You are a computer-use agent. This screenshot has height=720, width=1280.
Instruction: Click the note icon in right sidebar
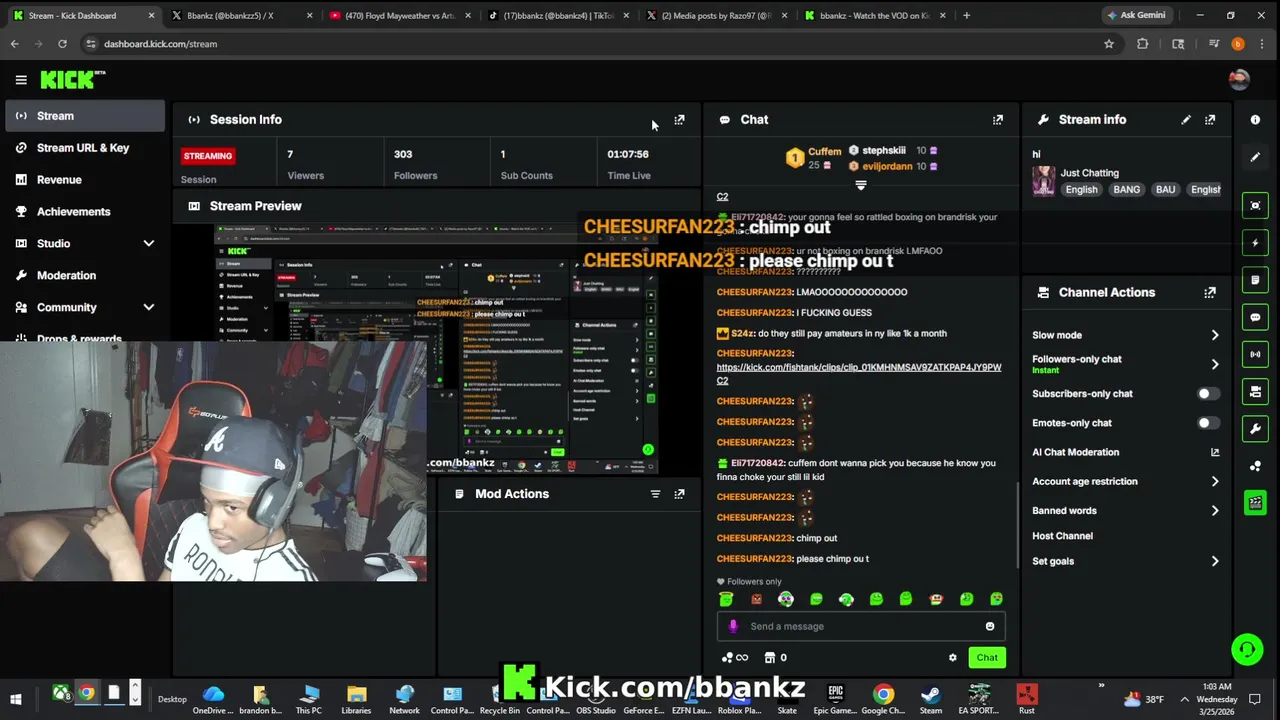pyautogui.click(x=1255, y=280)
